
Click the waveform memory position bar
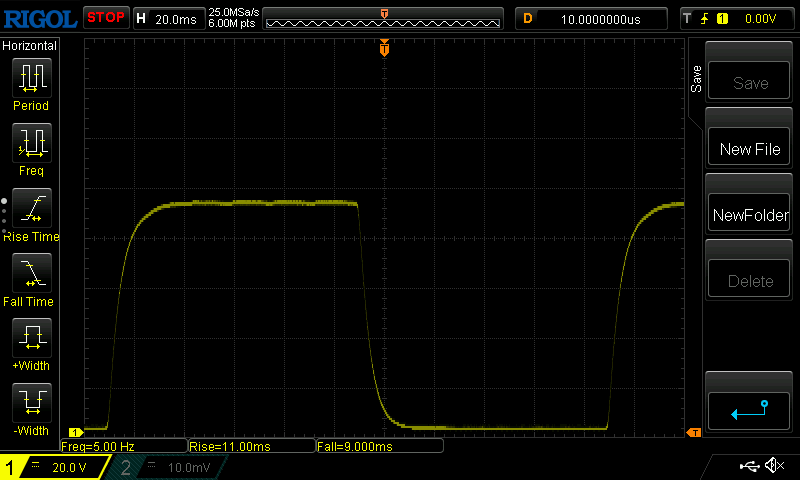coord(384,18)
